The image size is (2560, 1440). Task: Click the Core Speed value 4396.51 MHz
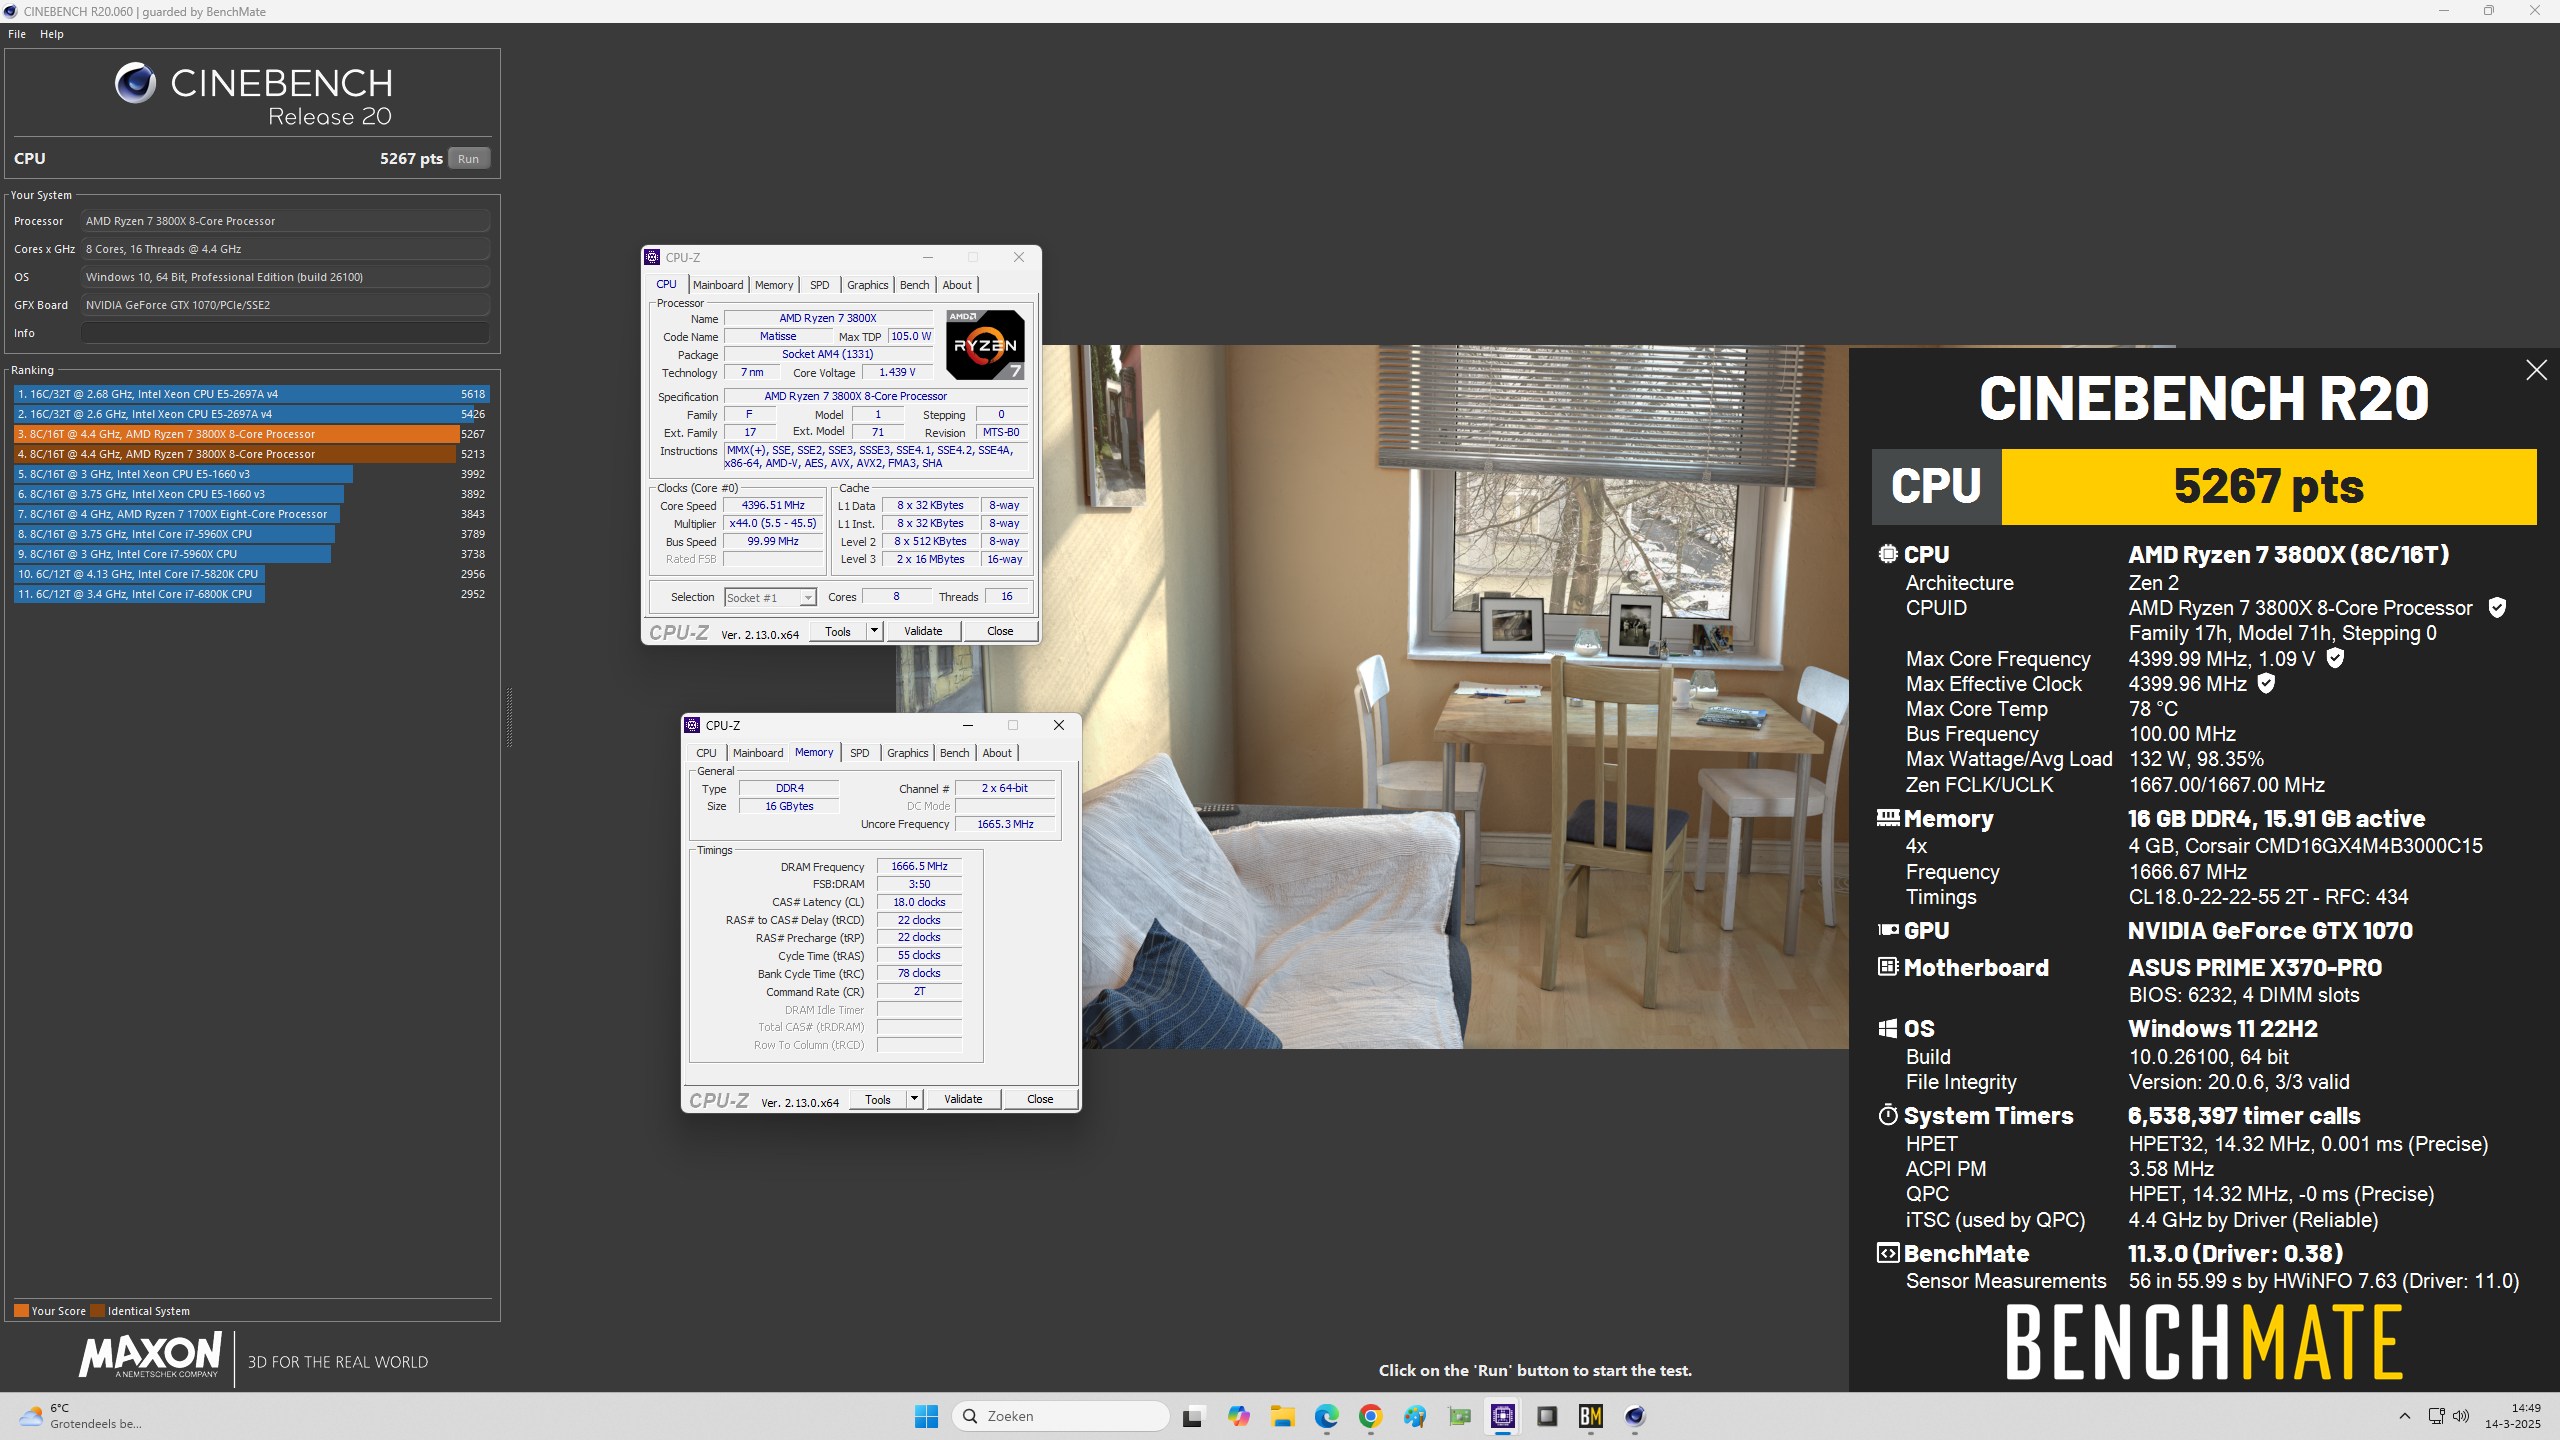click(x=773, y=505)
